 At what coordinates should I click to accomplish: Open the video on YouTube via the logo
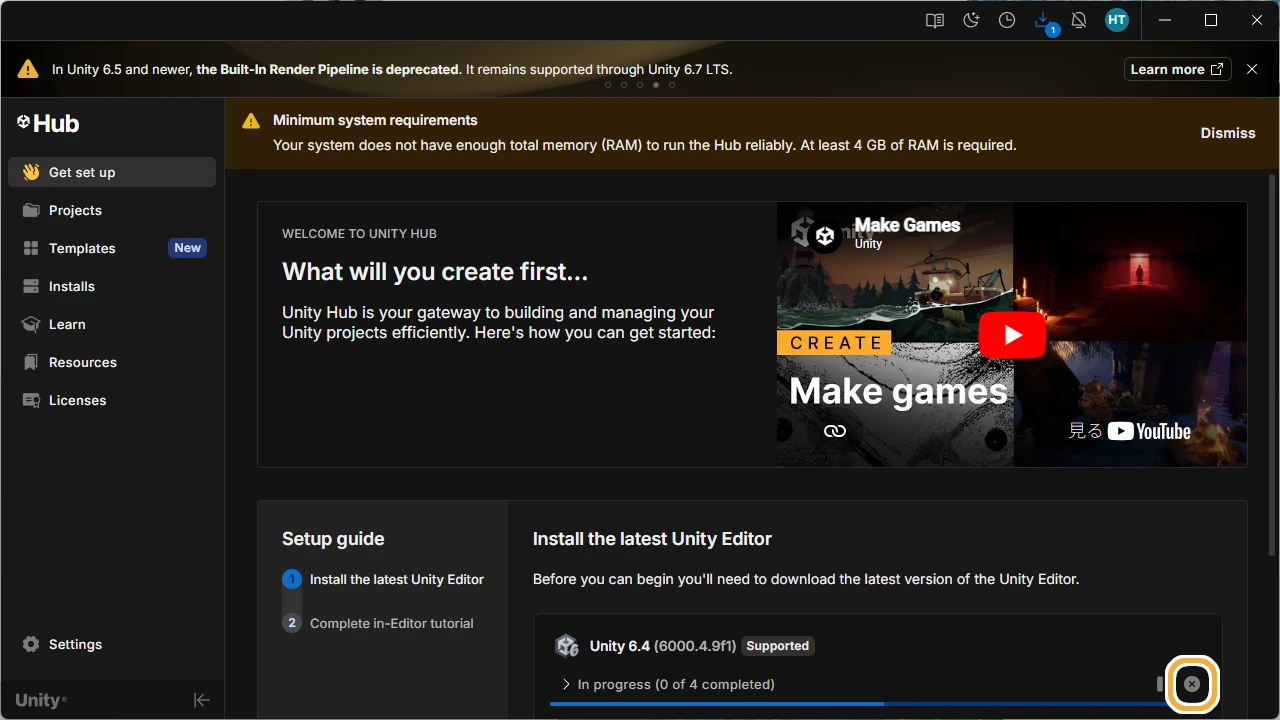1149,431
